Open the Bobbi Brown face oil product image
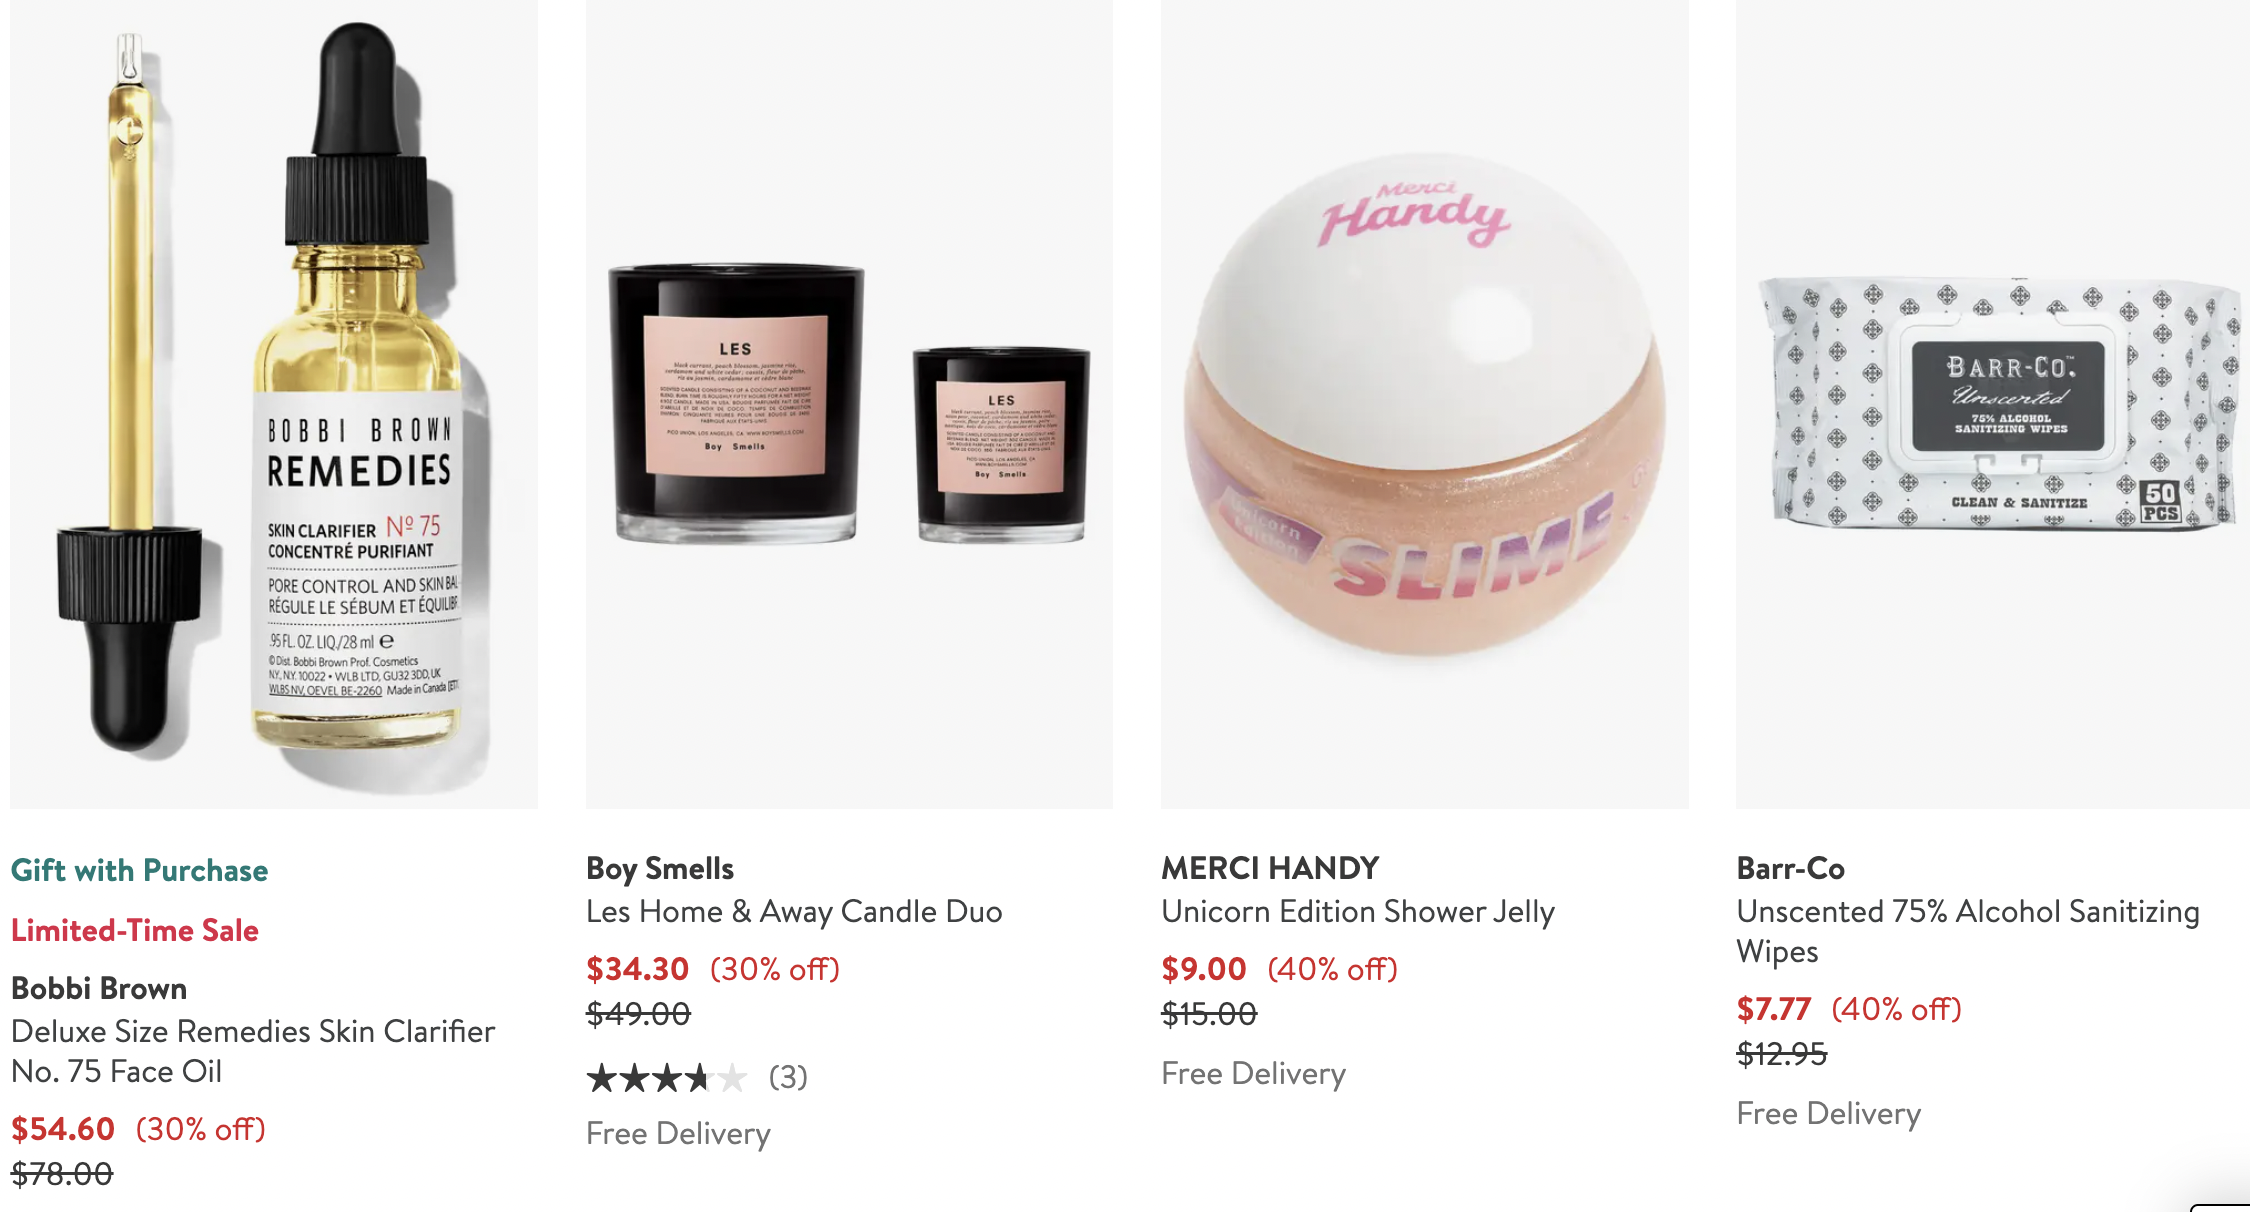This screenshot has height=1212, width=2250. tap(274, 404)
